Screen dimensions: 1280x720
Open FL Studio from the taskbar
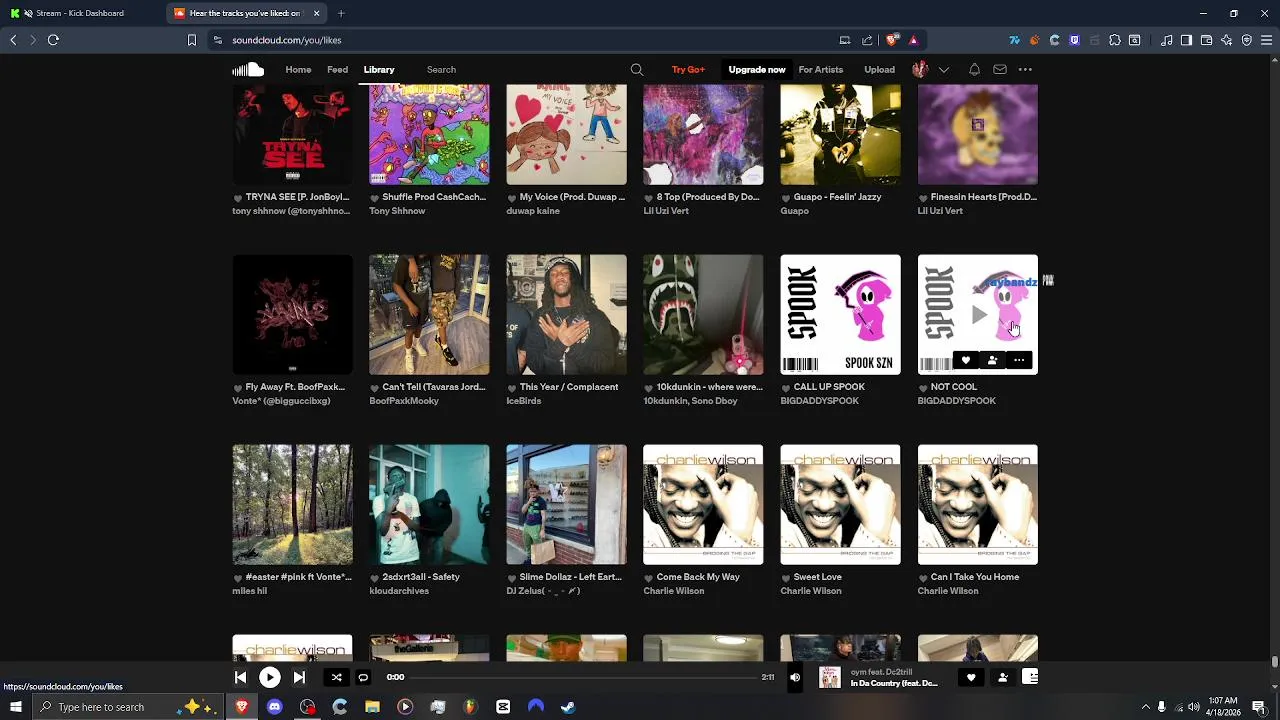(x=470, y=707)
